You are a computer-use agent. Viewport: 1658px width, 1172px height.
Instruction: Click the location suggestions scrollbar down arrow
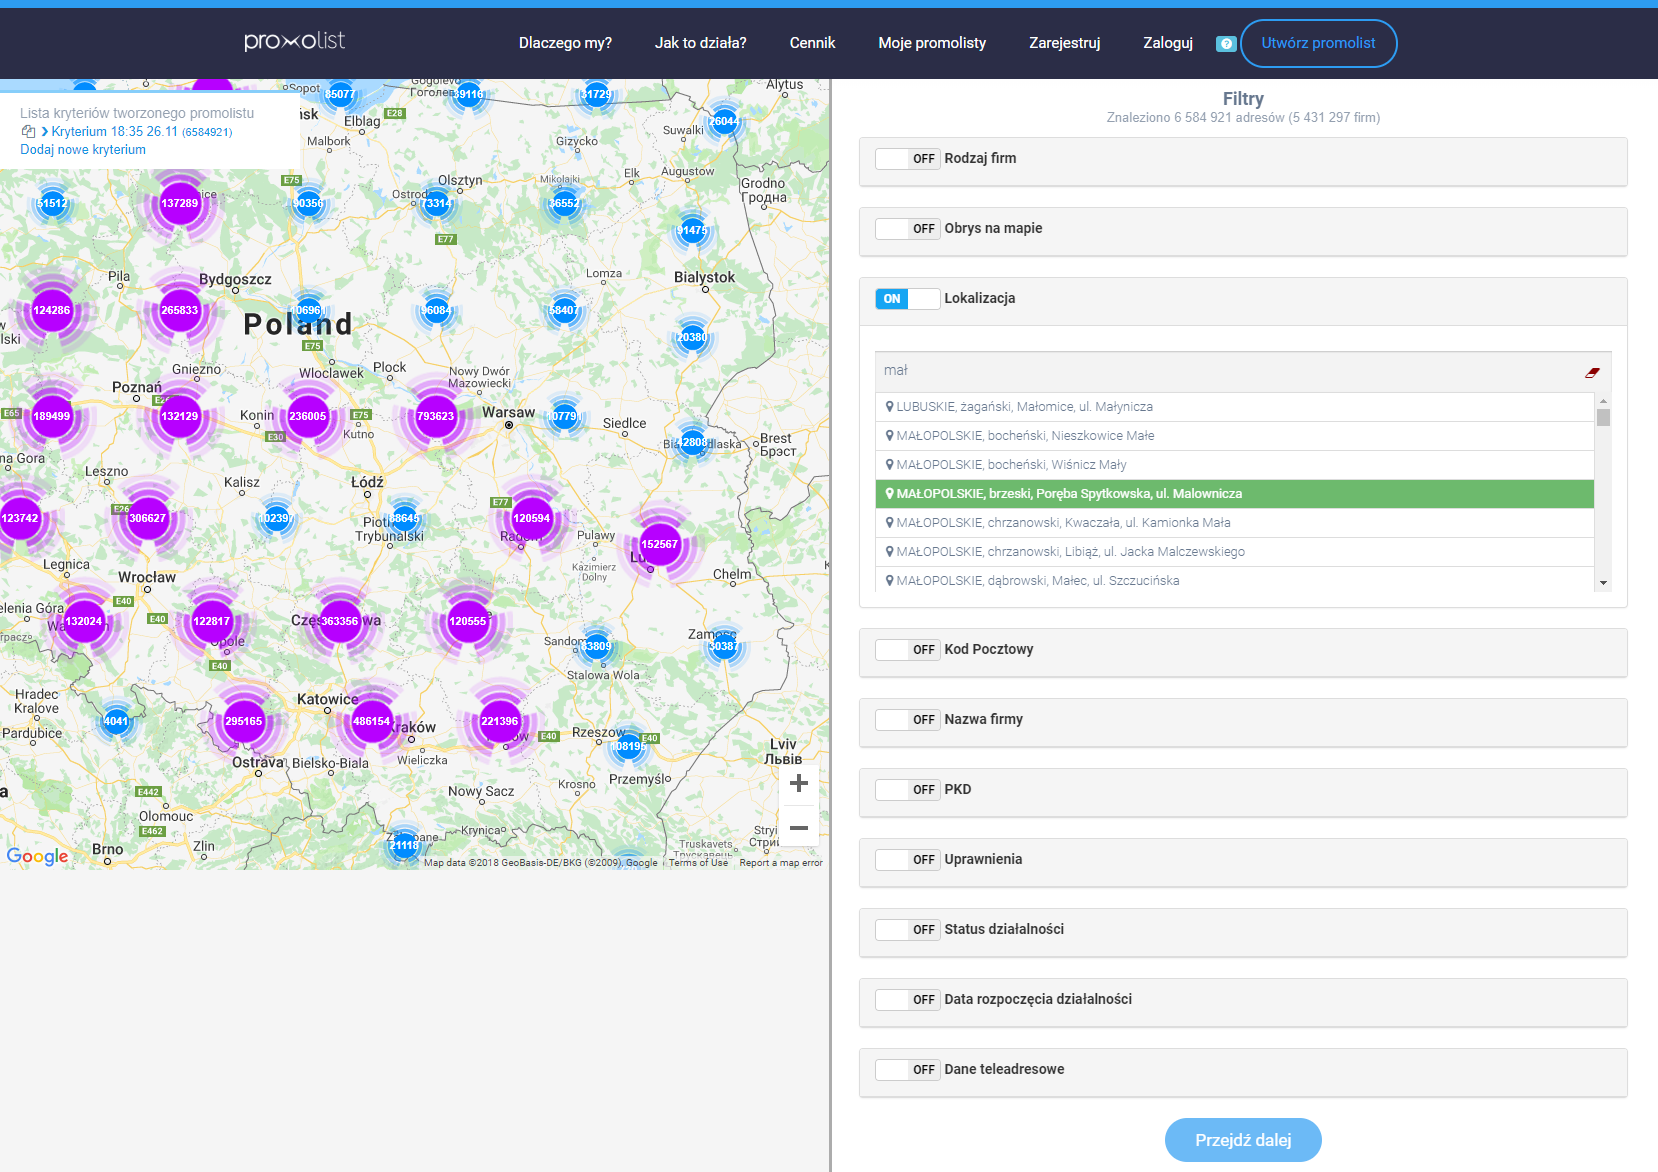[1603, 583]
